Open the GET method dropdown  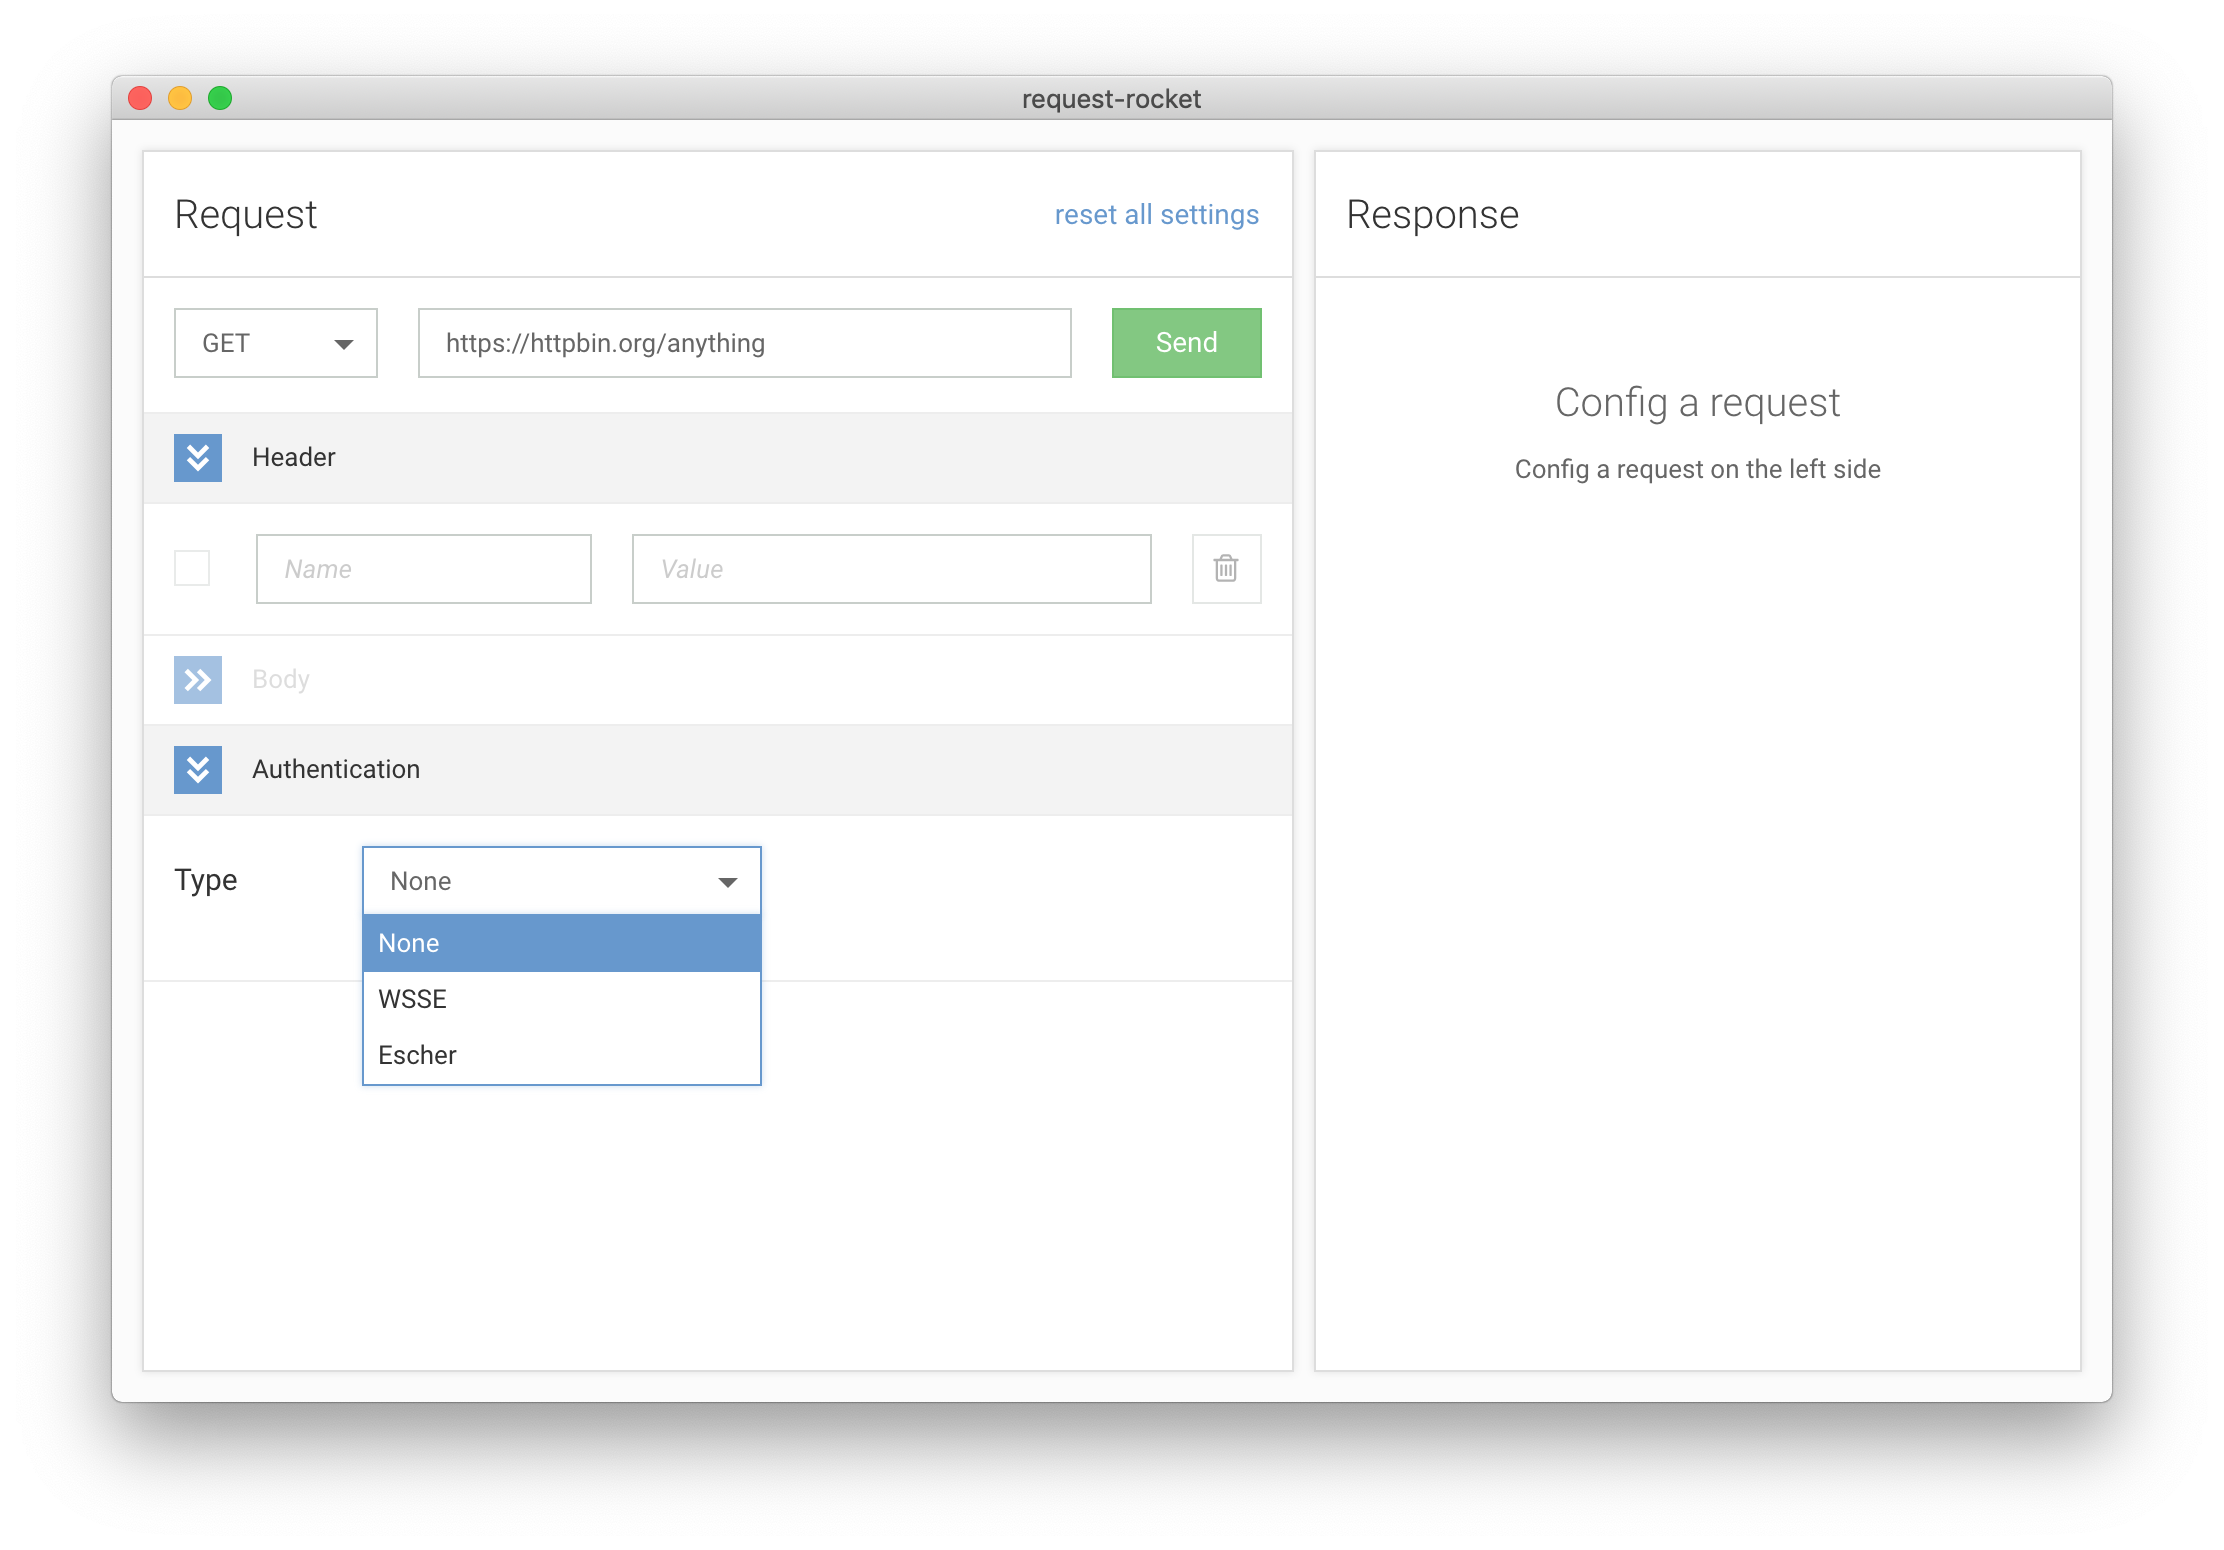coord(275,343)
